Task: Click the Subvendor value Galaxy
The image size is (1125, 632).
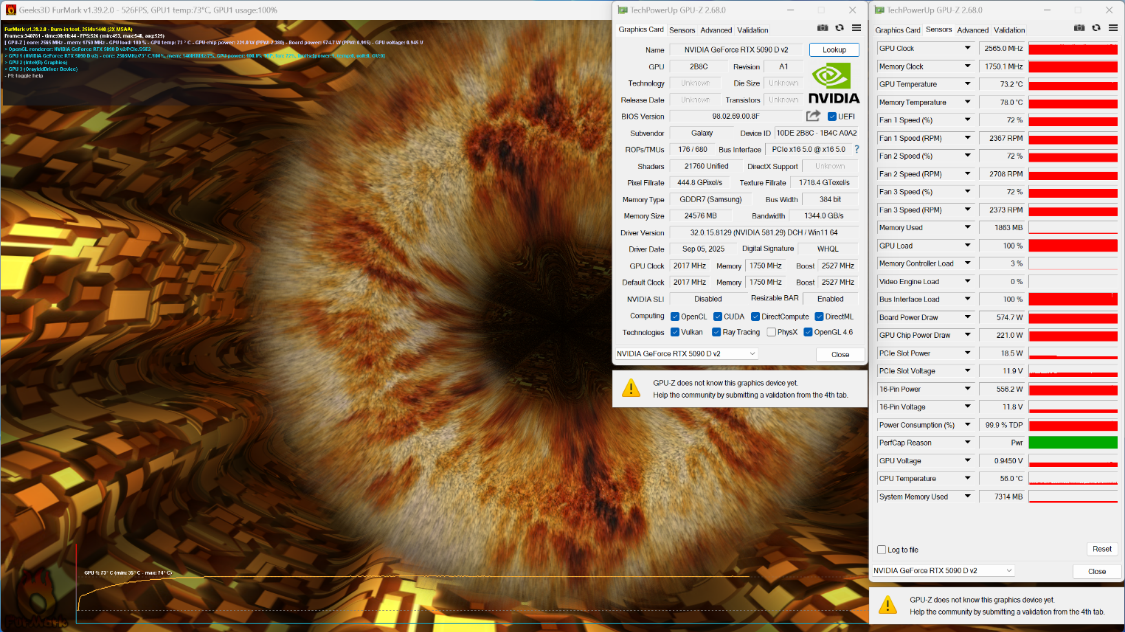Action: (x=702, y=133)
